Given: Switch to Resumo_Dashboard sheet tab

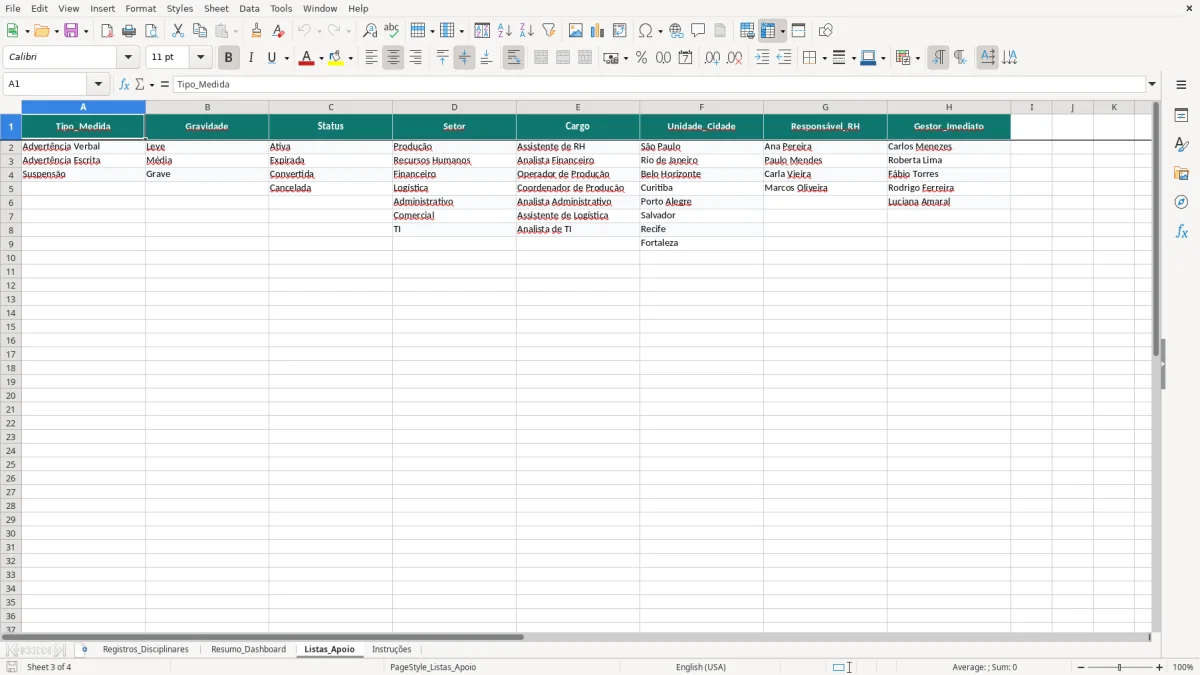Looking at the screenshot, I should pyautogui.click(x=248, y=650).
